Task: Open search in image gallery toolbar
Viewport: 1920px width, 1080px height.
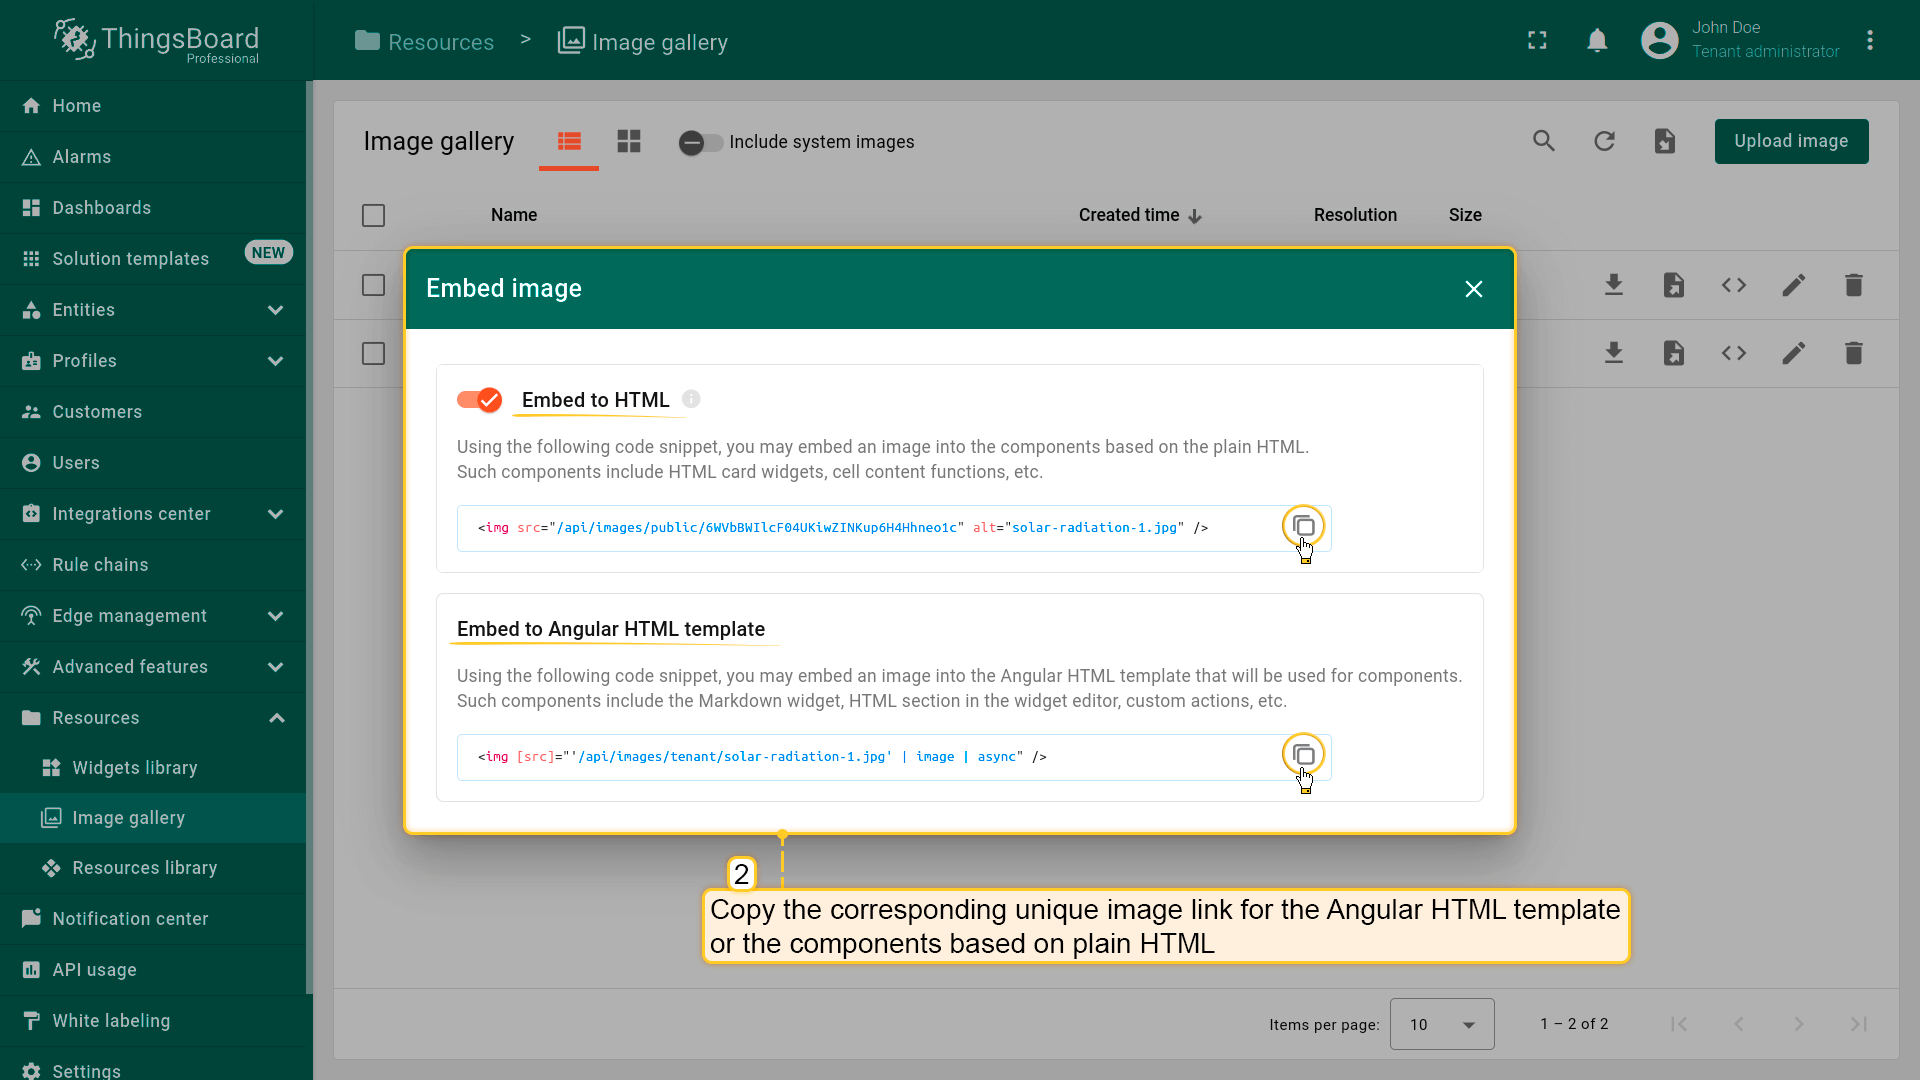Action: (x=1544, y=141)
